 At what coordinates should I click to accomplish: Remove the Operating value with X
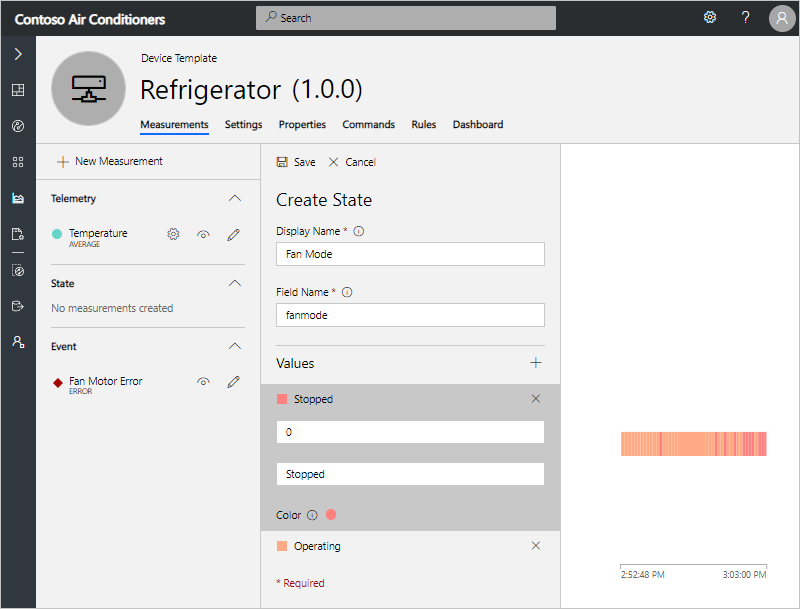tap(536, 546)
